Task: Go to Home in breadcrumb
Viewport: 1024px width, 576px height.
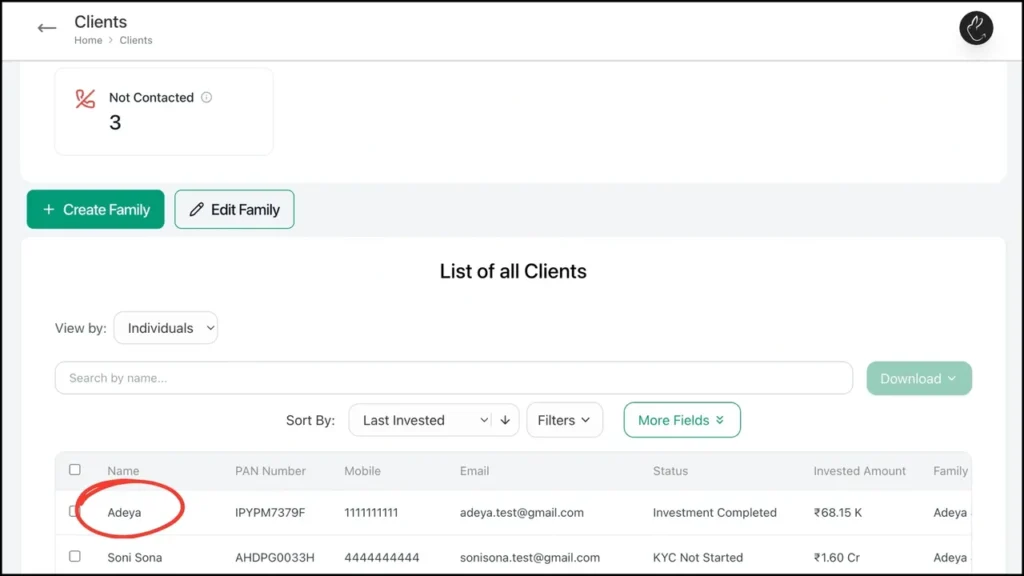Action: [88, 41]
